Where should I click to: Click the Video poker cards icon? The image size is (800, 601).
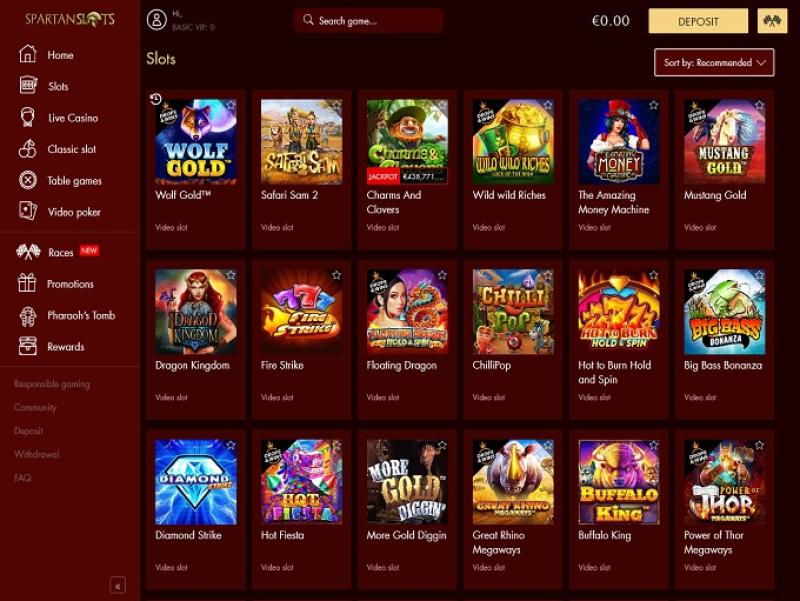28,211
